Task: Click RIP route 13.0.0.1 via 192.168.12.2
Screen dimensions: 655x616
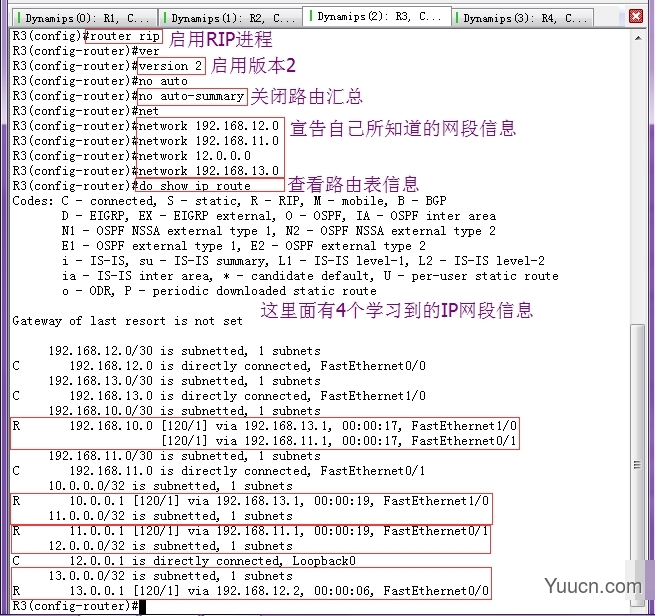Action: click(x=251, y=591)
